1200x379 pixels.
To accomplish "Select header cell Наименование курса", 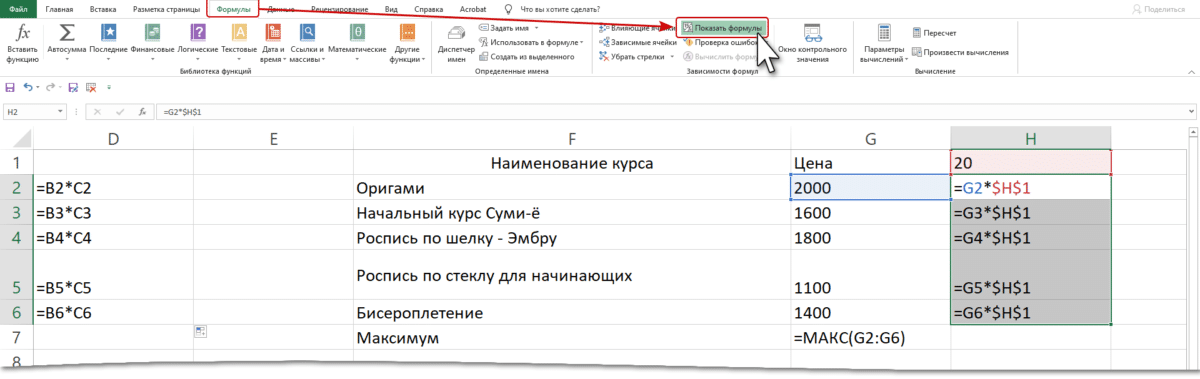I will click(x=571, y=162).
